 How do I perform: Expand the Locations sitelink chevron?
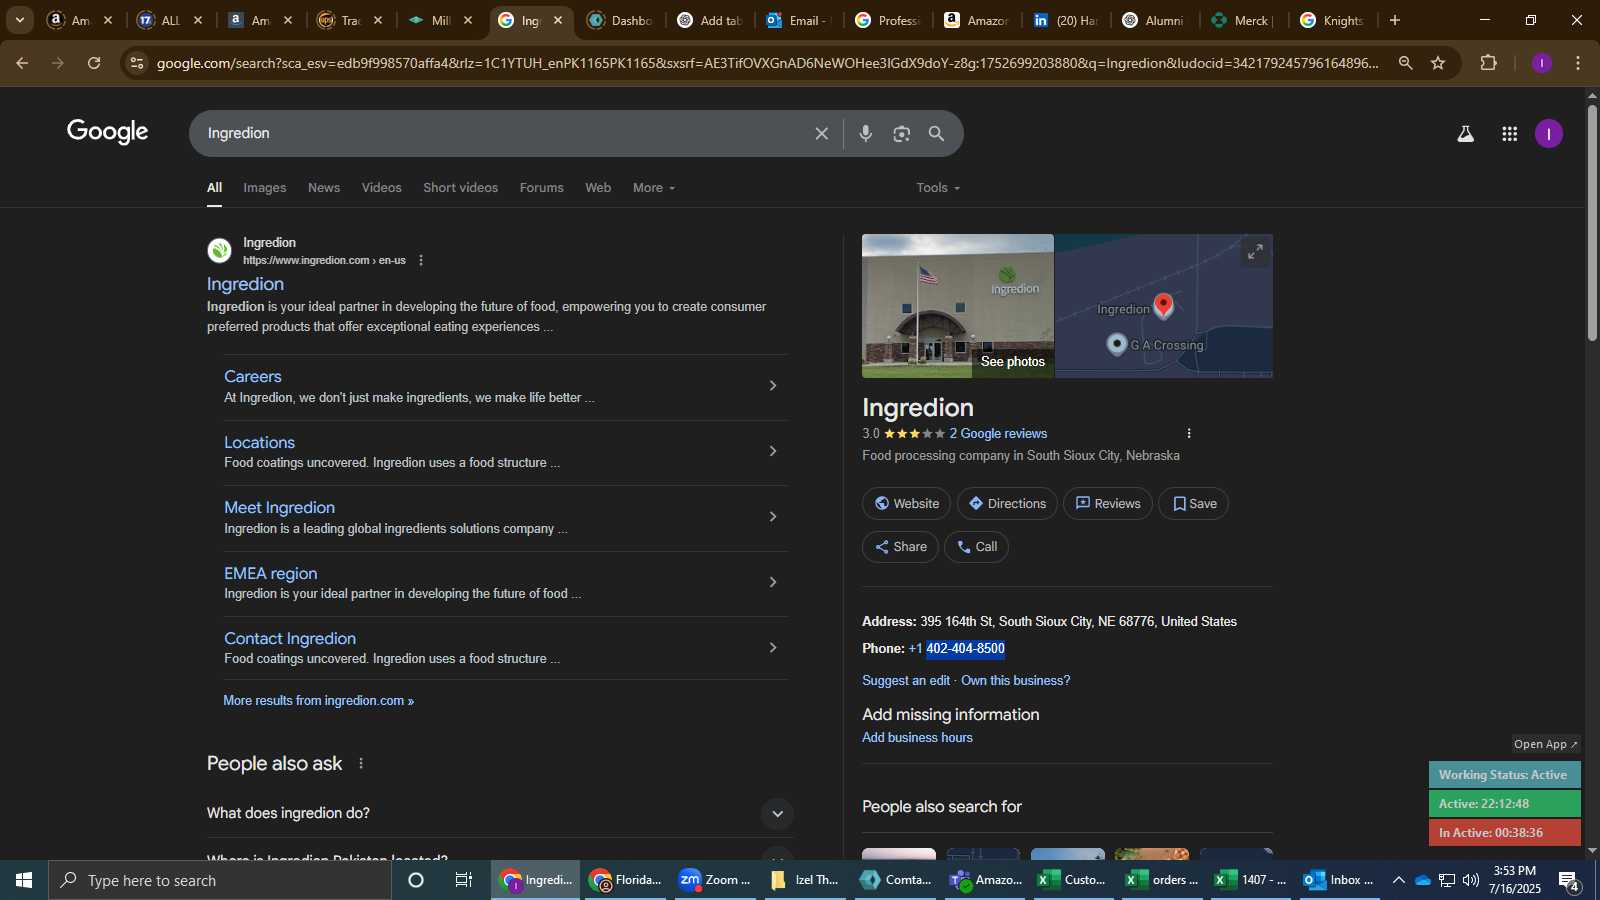click(772, 451)
